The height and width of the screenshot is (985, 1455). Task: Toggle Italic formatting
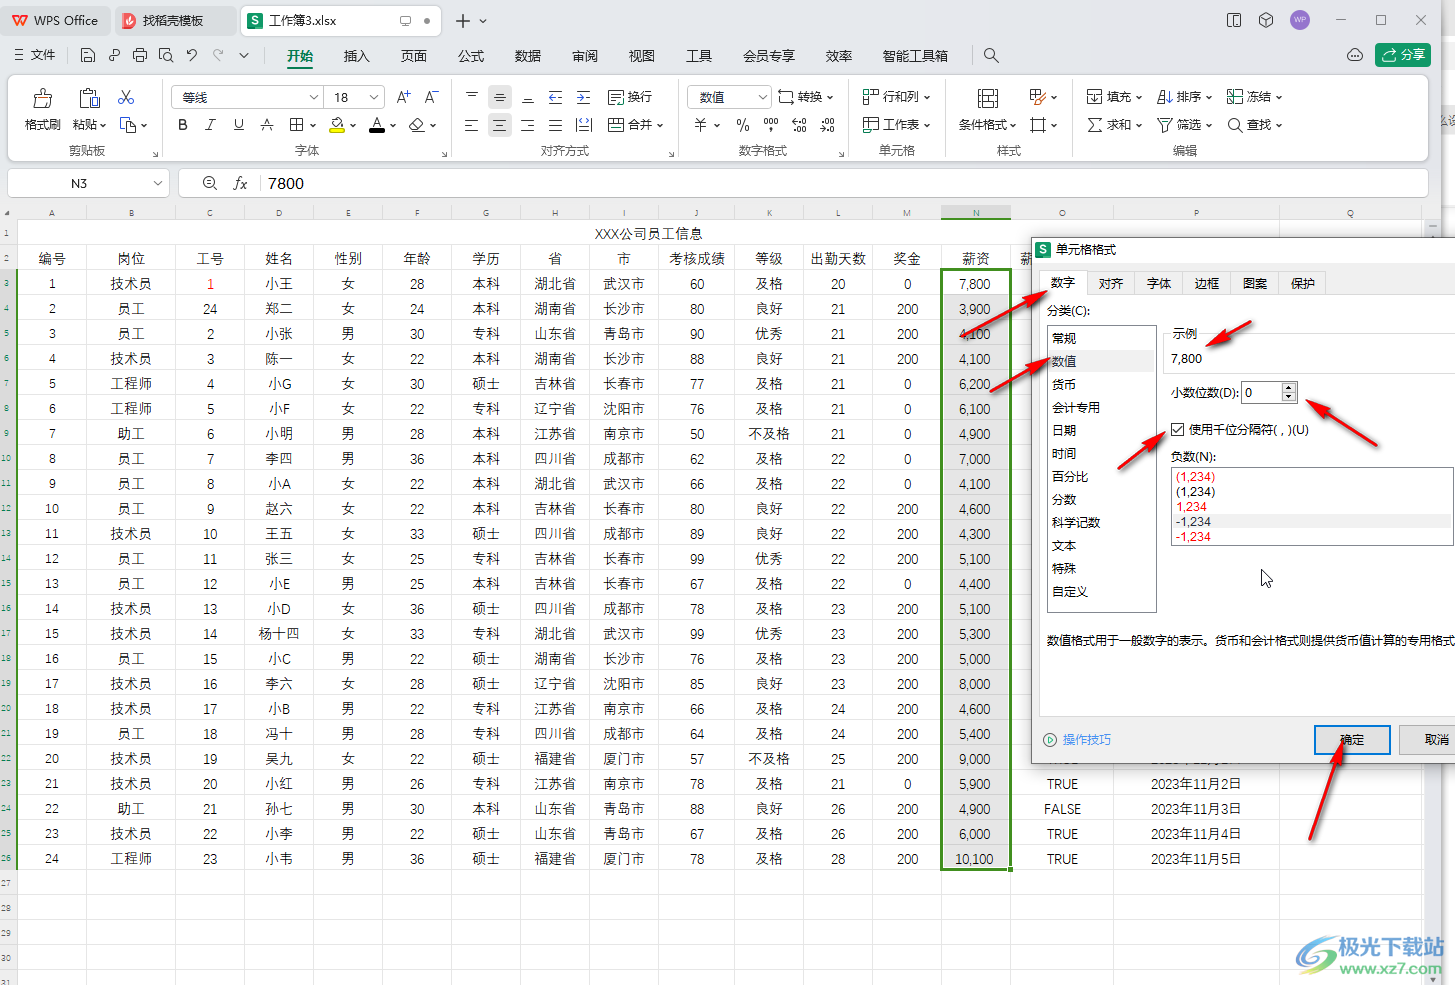pyautogui.click(x=210, y=125)
